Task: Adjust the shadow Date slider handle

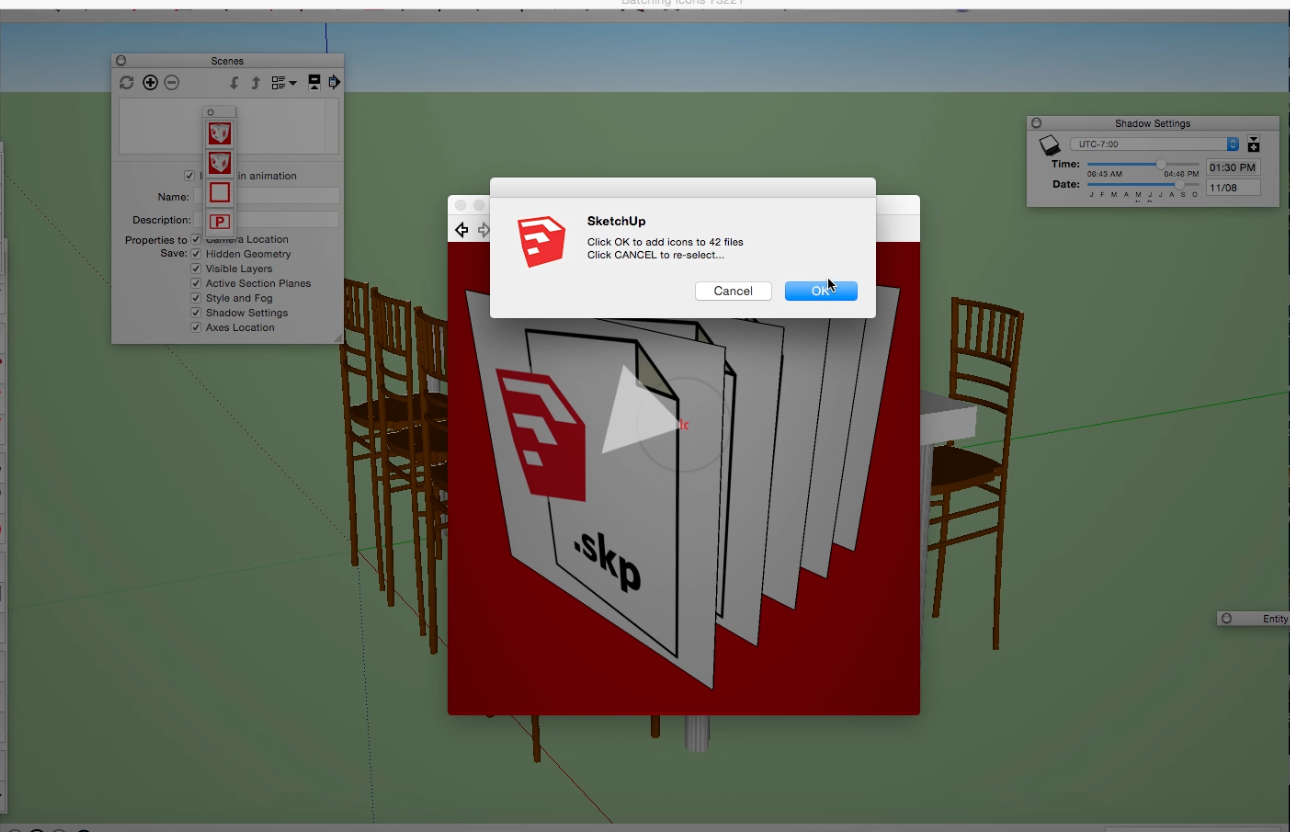Action: point(1180,184)
